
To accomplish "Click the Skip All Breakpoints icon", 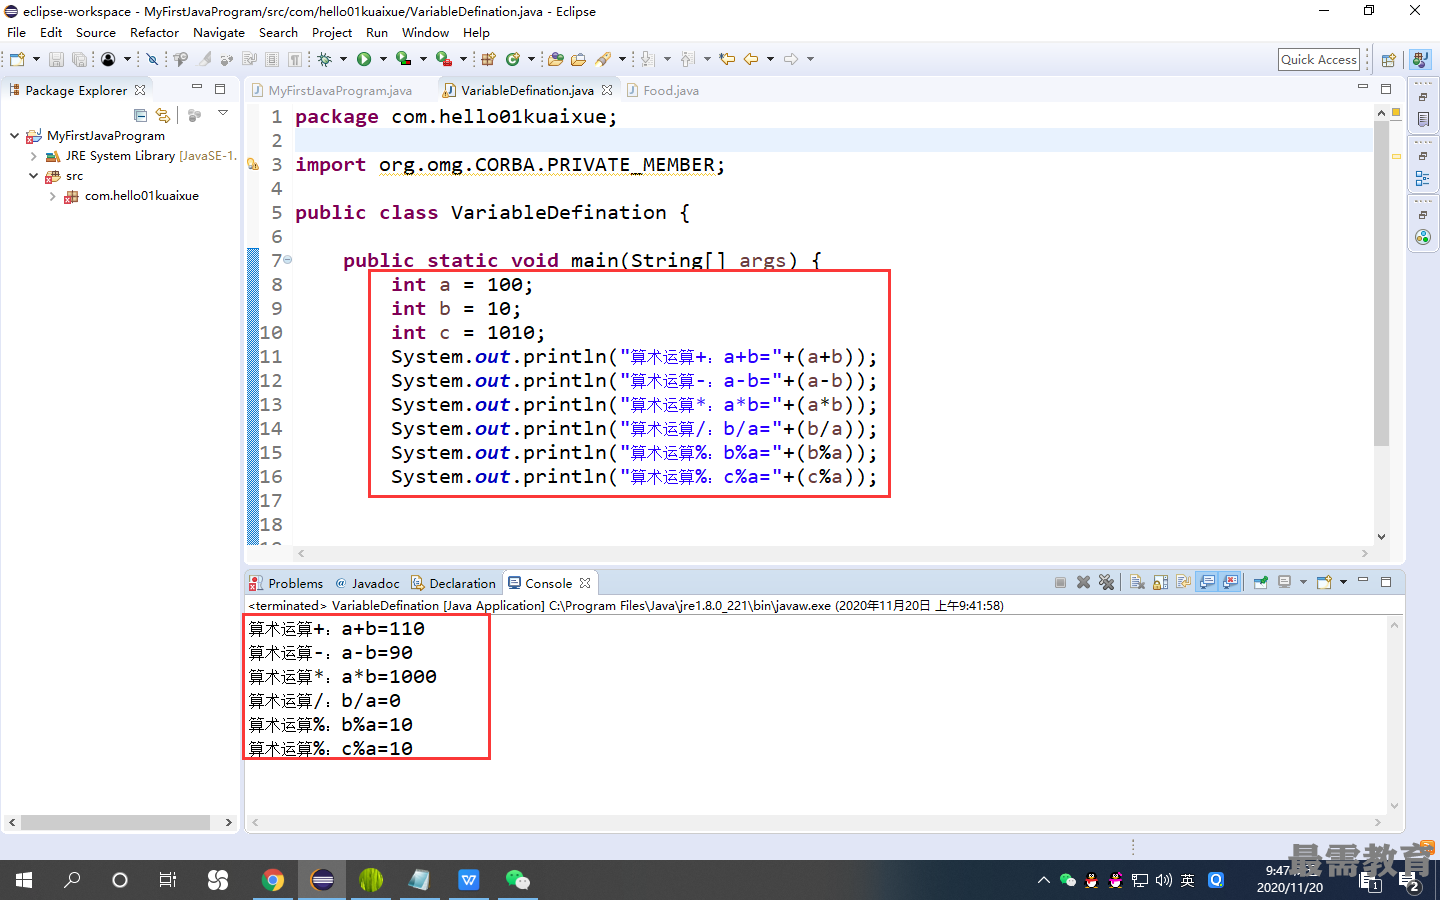I will coord(152,59).
